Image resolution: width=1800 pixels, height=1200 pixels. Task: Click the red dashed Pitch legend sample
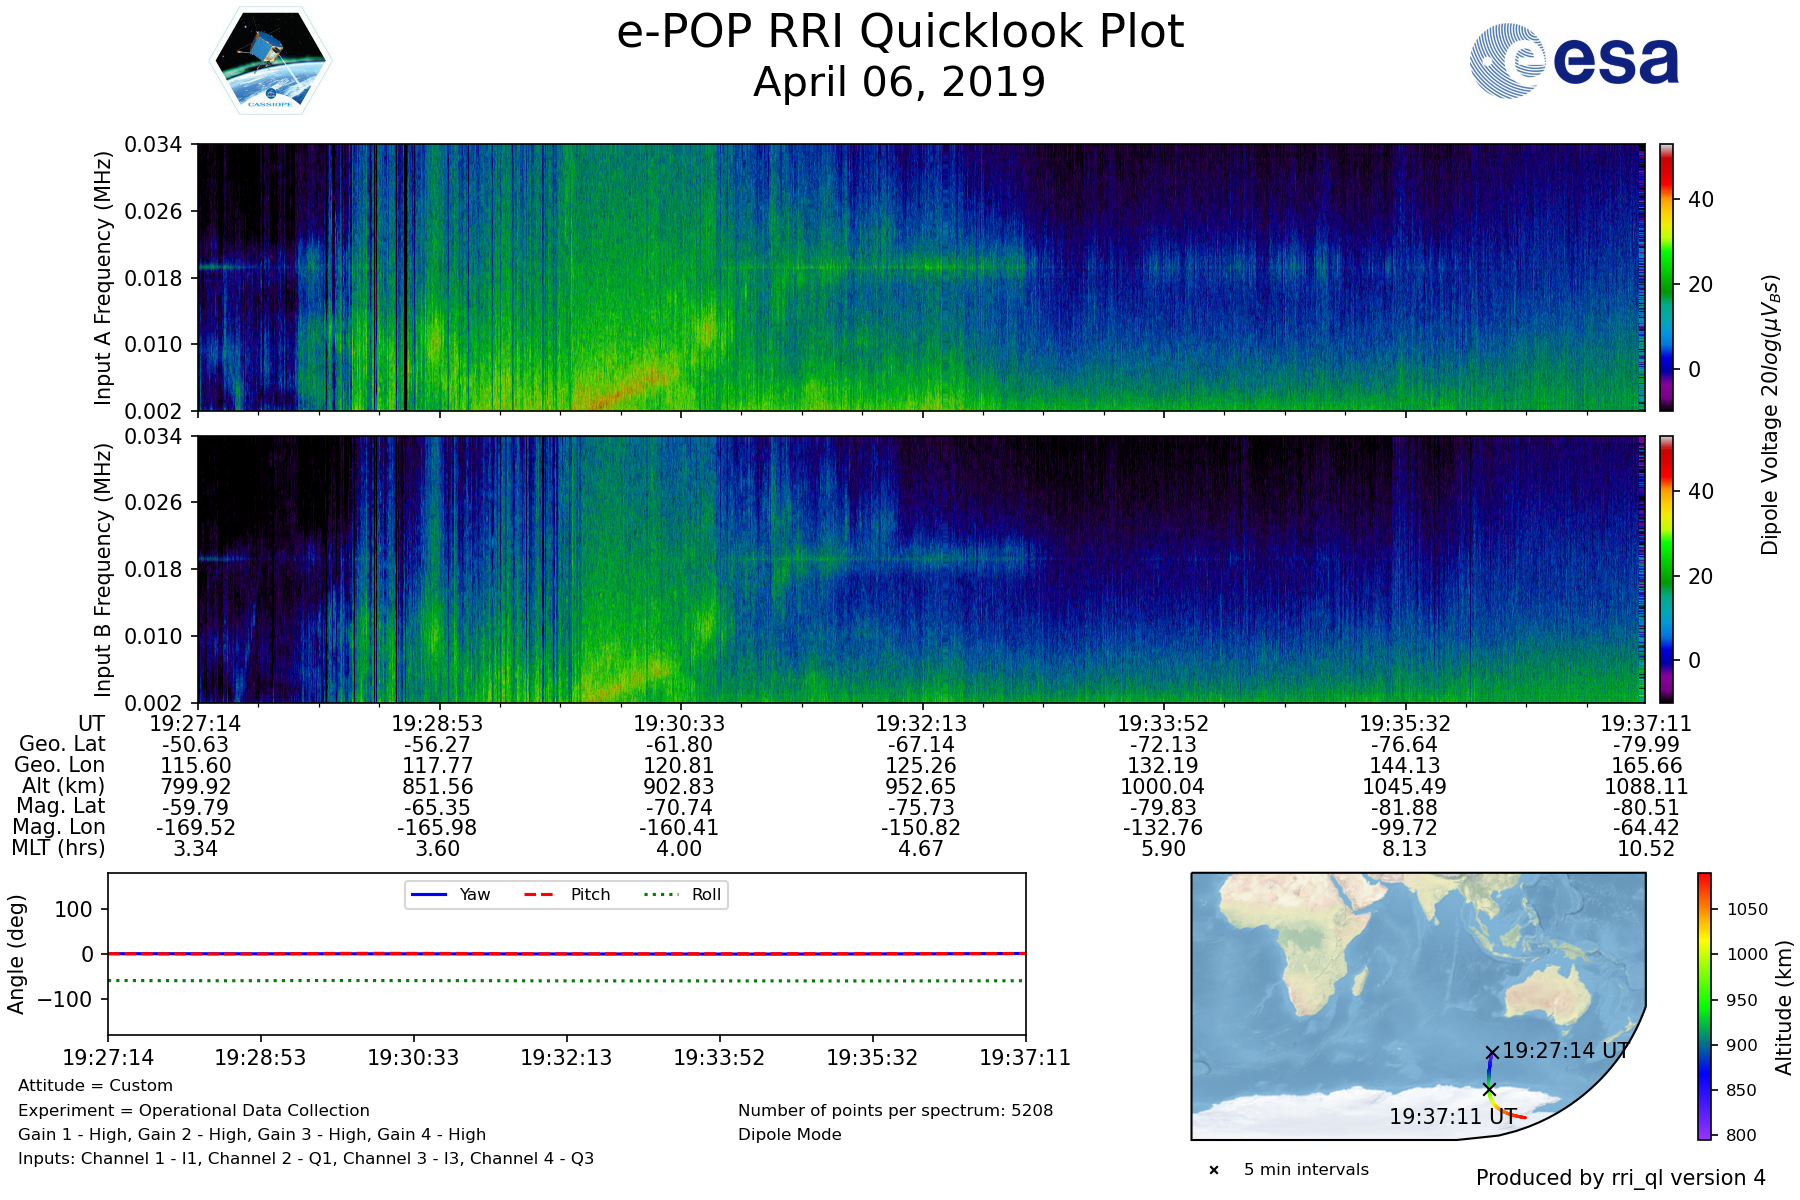pyautogui.click(x=539, y=894)
